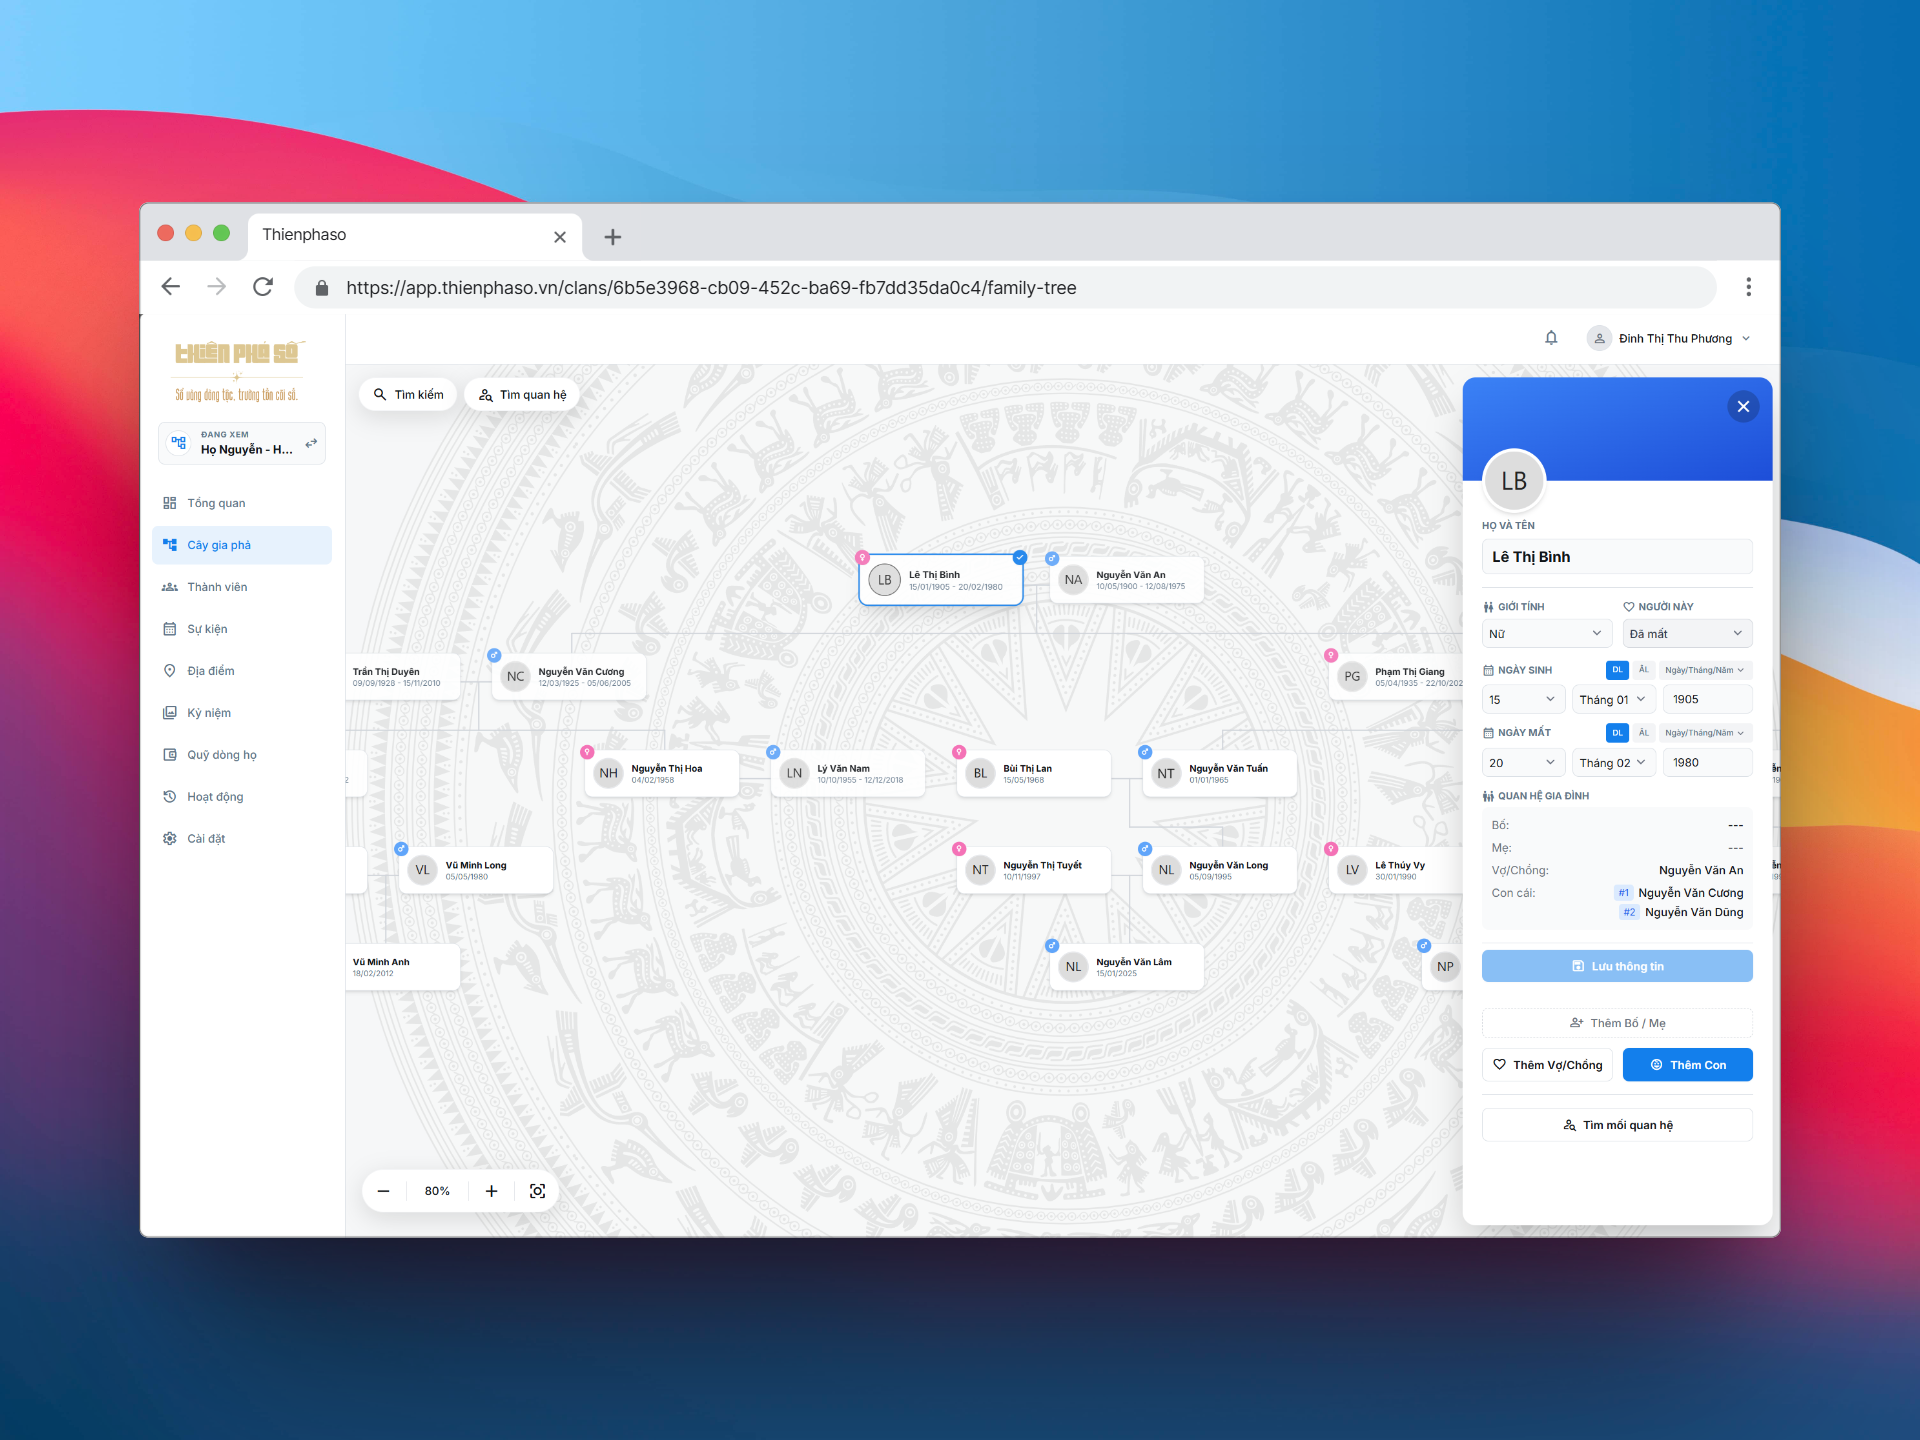Click the Tìm quan hệ button
The height and width of the screenshot is (1440, 1920).
tap(522, 395)
